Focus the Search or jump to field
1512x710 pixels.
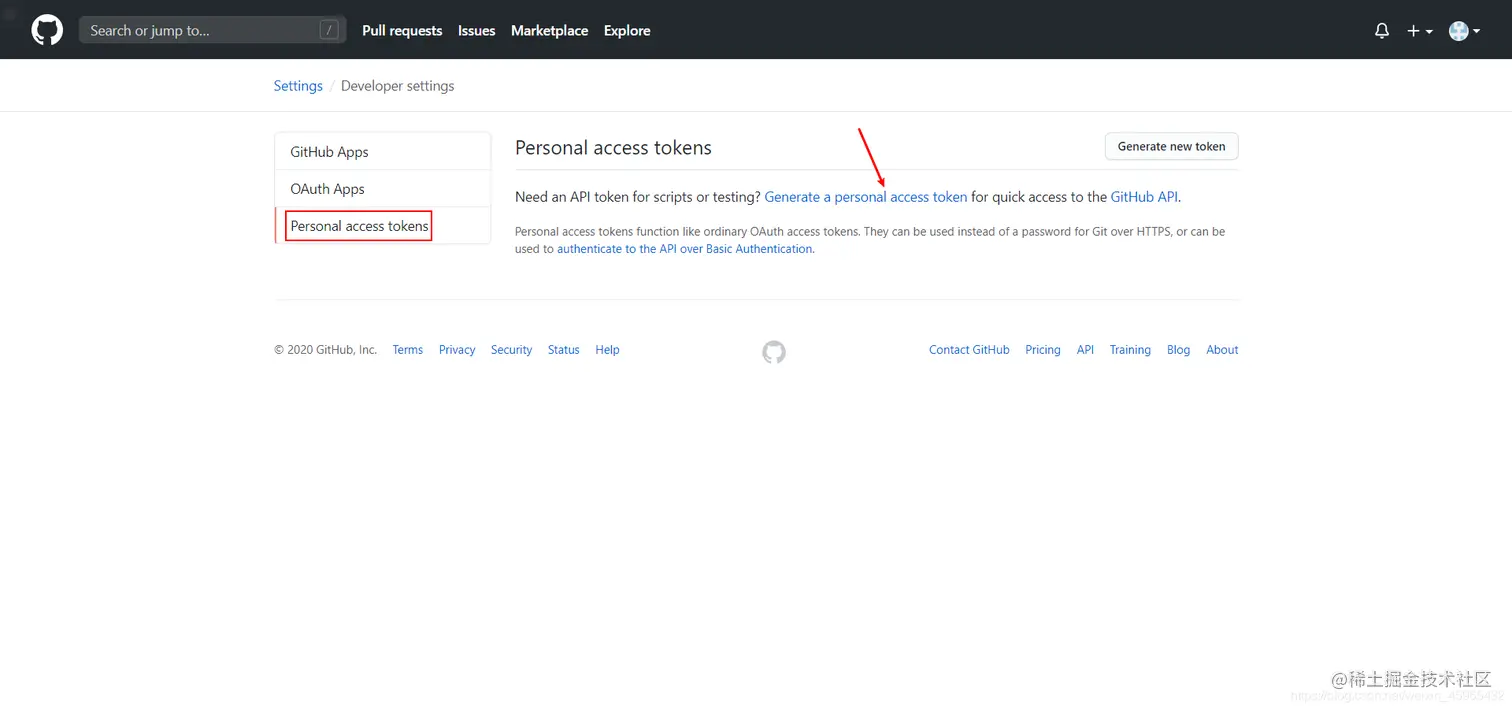[213, 30]
